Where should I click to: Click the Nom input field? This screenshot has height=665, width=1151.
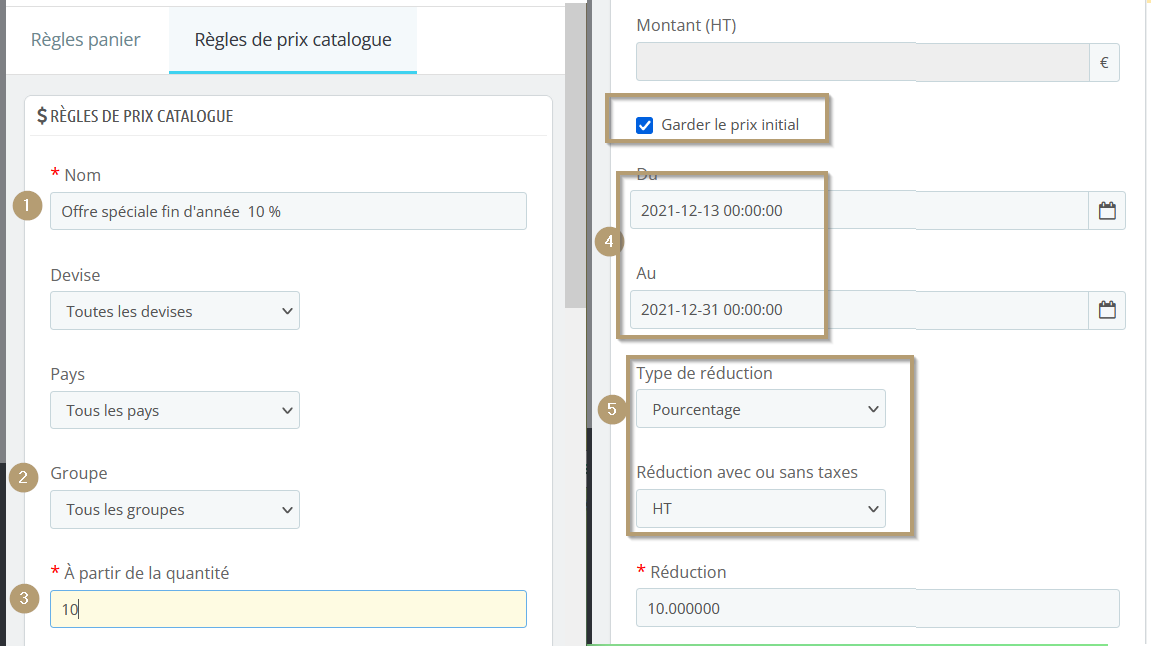pos(288,211)
